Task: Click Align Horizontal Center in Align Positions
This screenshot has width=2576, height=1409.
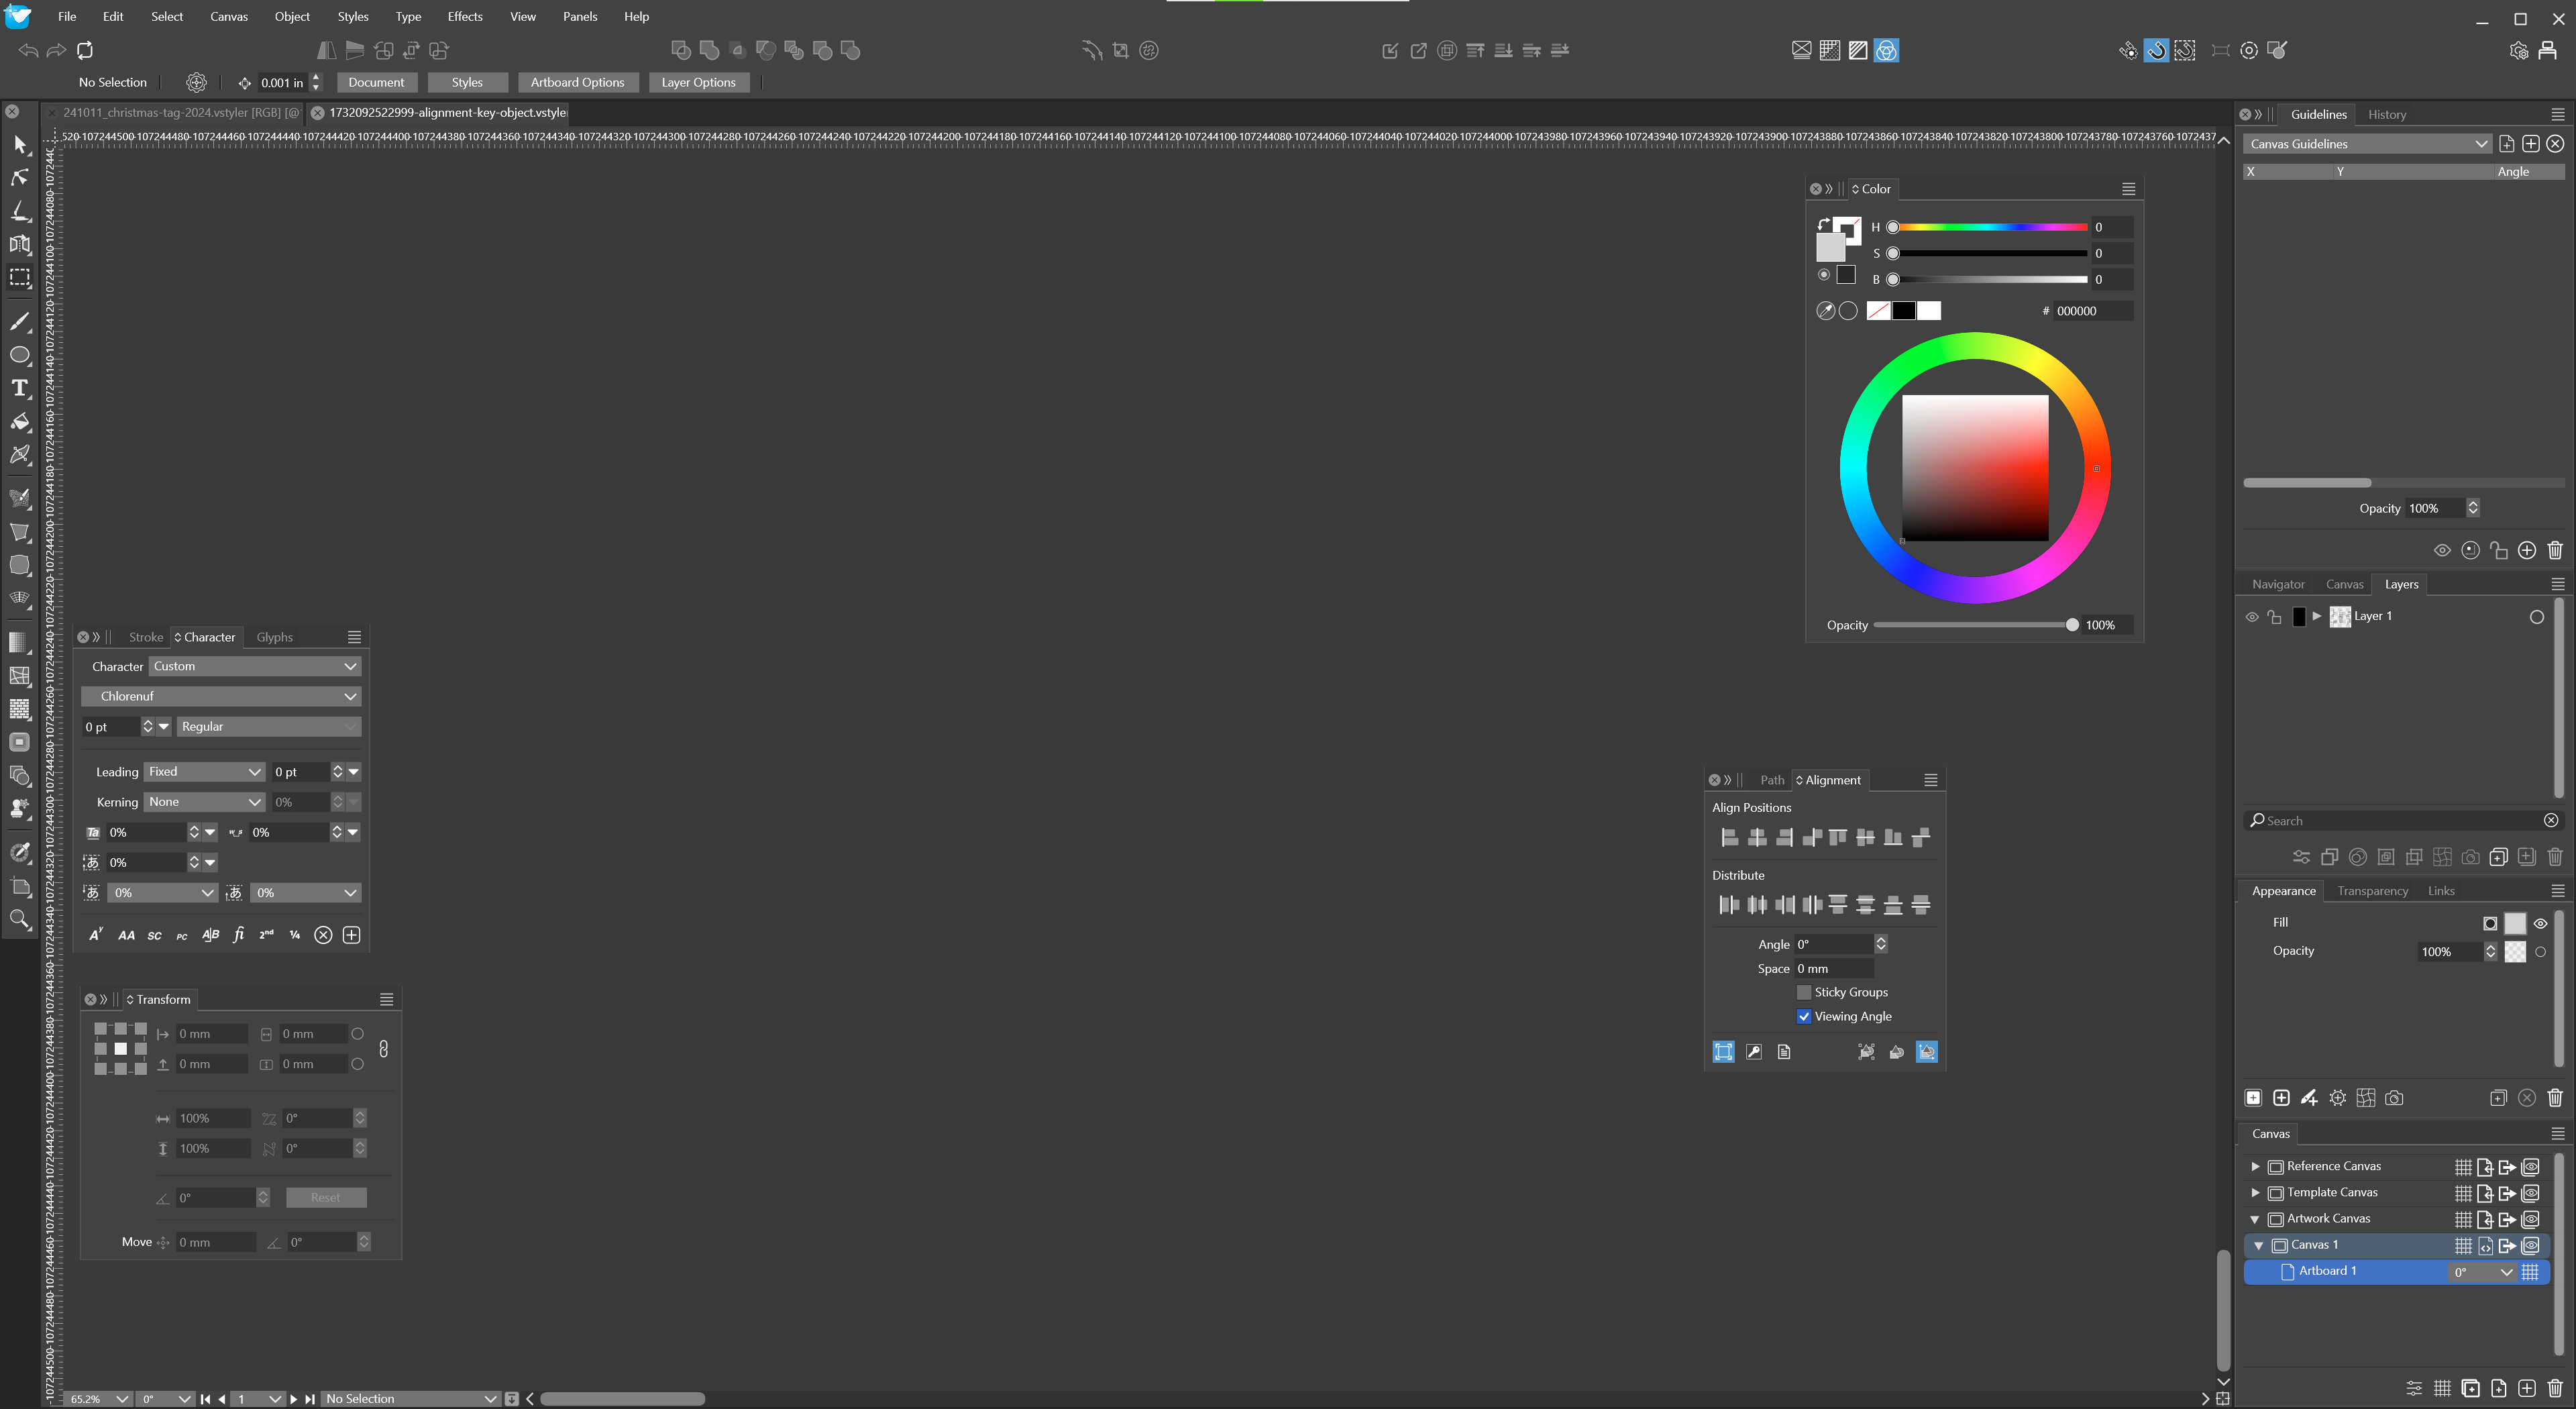Action: pyautogui.click(x=1756, y=837)
